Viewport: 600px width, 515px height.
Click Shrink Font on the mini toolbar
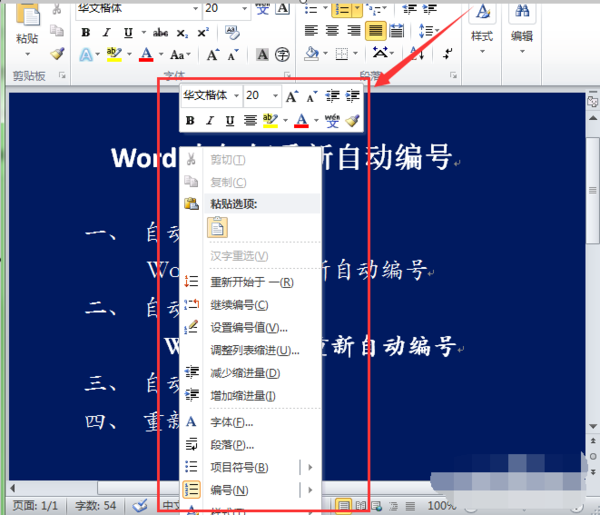pos(312,96)
